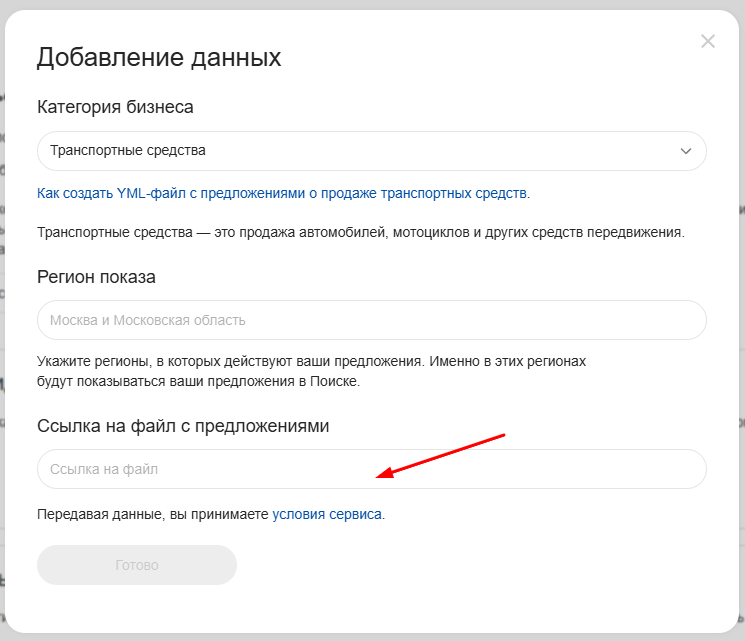This screenshot has width=745, height=641.
Task: Click the Укажите регионы hint text line
Action: [311, 360]
